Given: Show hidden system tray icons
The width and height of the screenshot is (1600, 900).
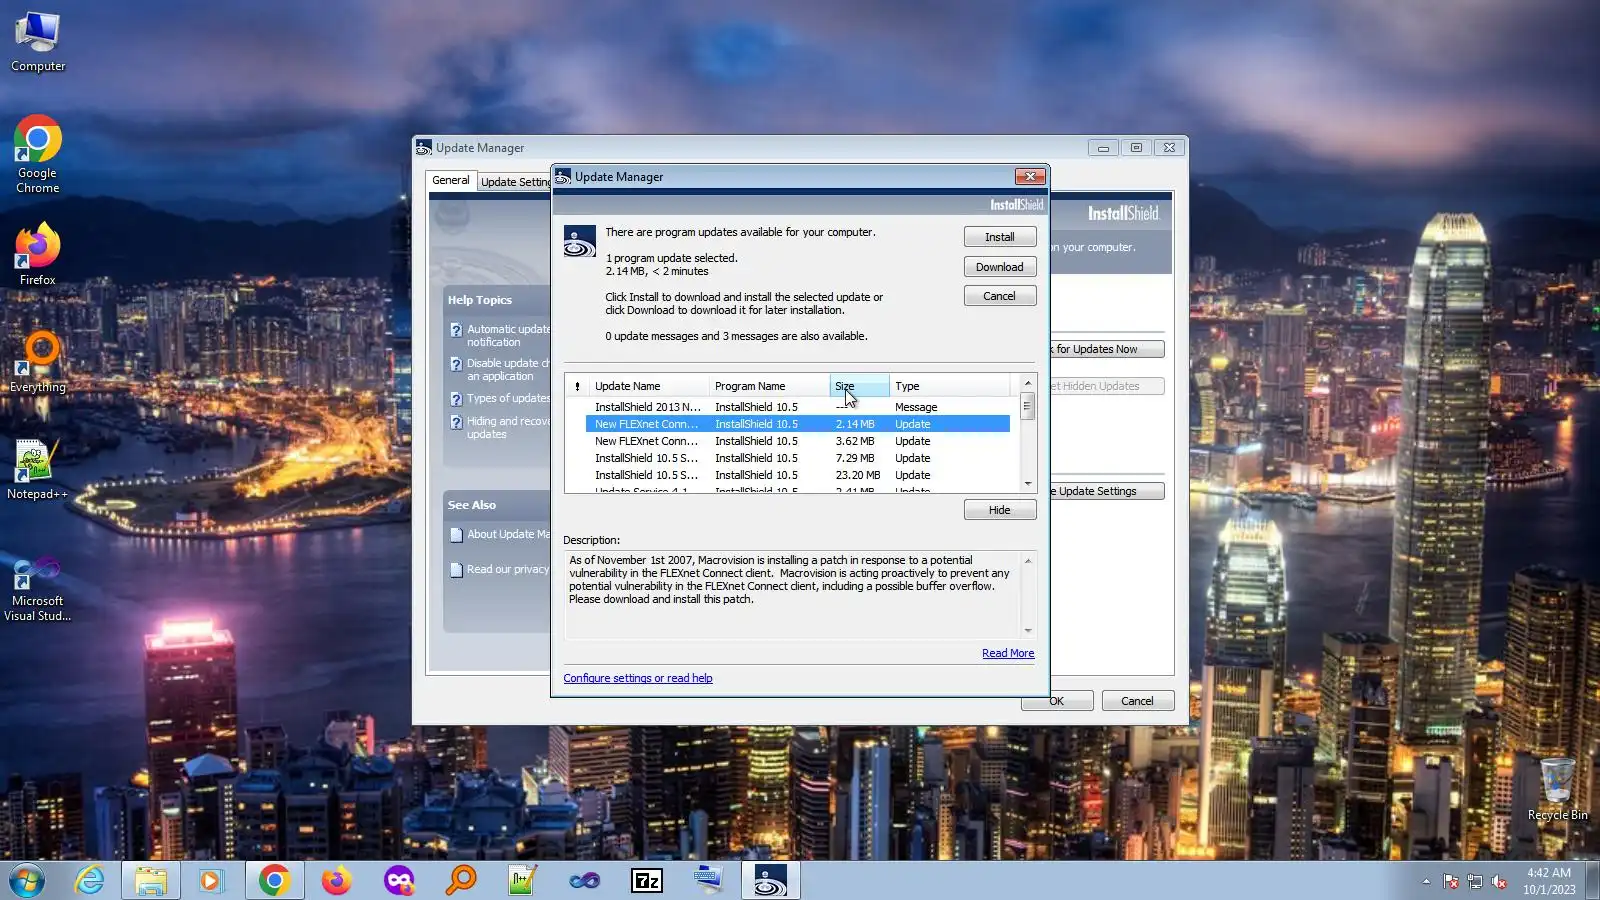Looking at the screenshot, I should pyautogui.click(x=1426, y=881).
